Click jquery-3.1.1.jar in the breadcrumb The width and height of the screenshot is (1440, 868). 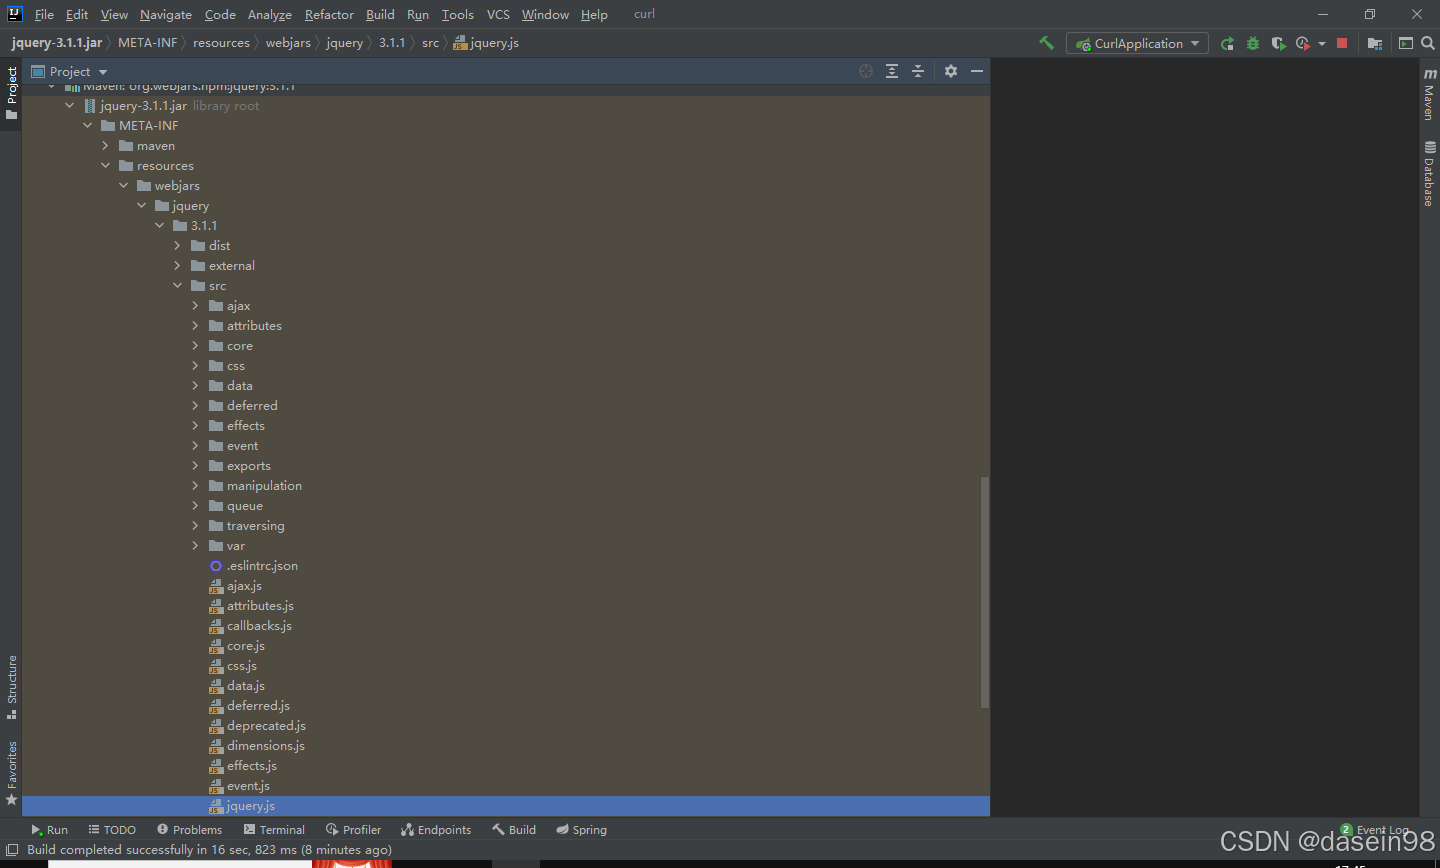tap(57, 43)
